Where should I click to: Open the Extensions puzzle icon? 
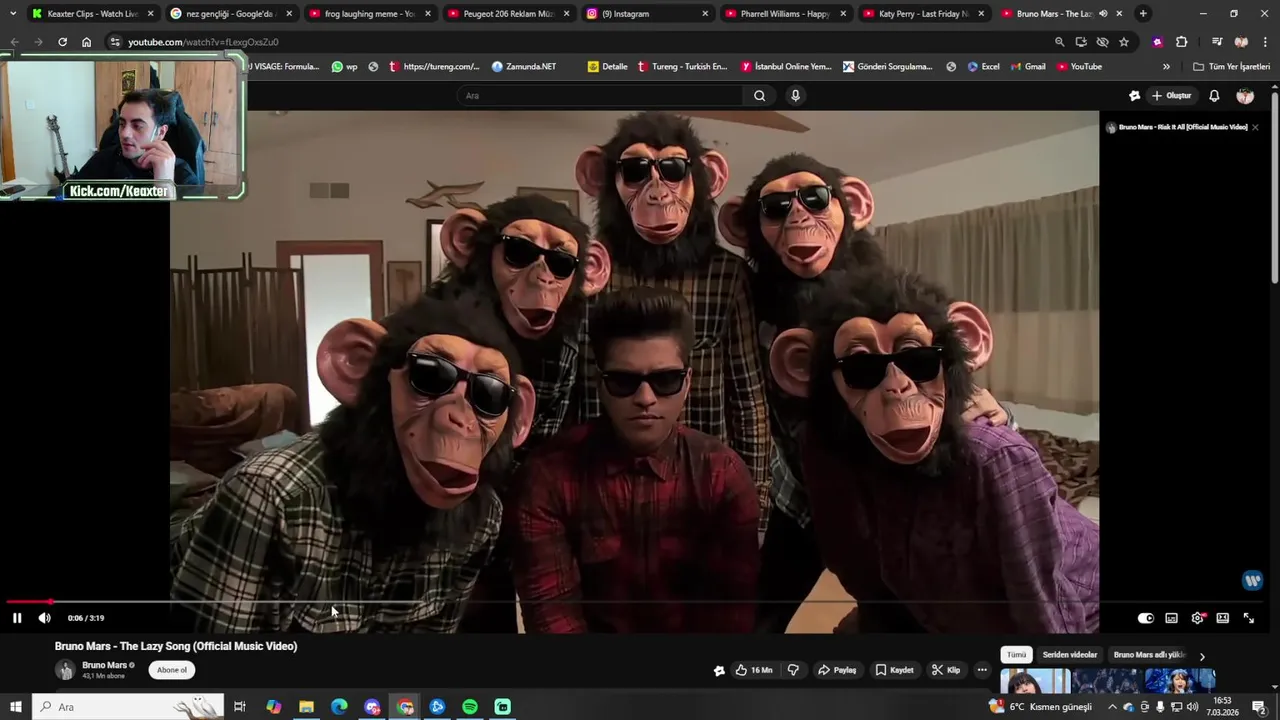1181,42
